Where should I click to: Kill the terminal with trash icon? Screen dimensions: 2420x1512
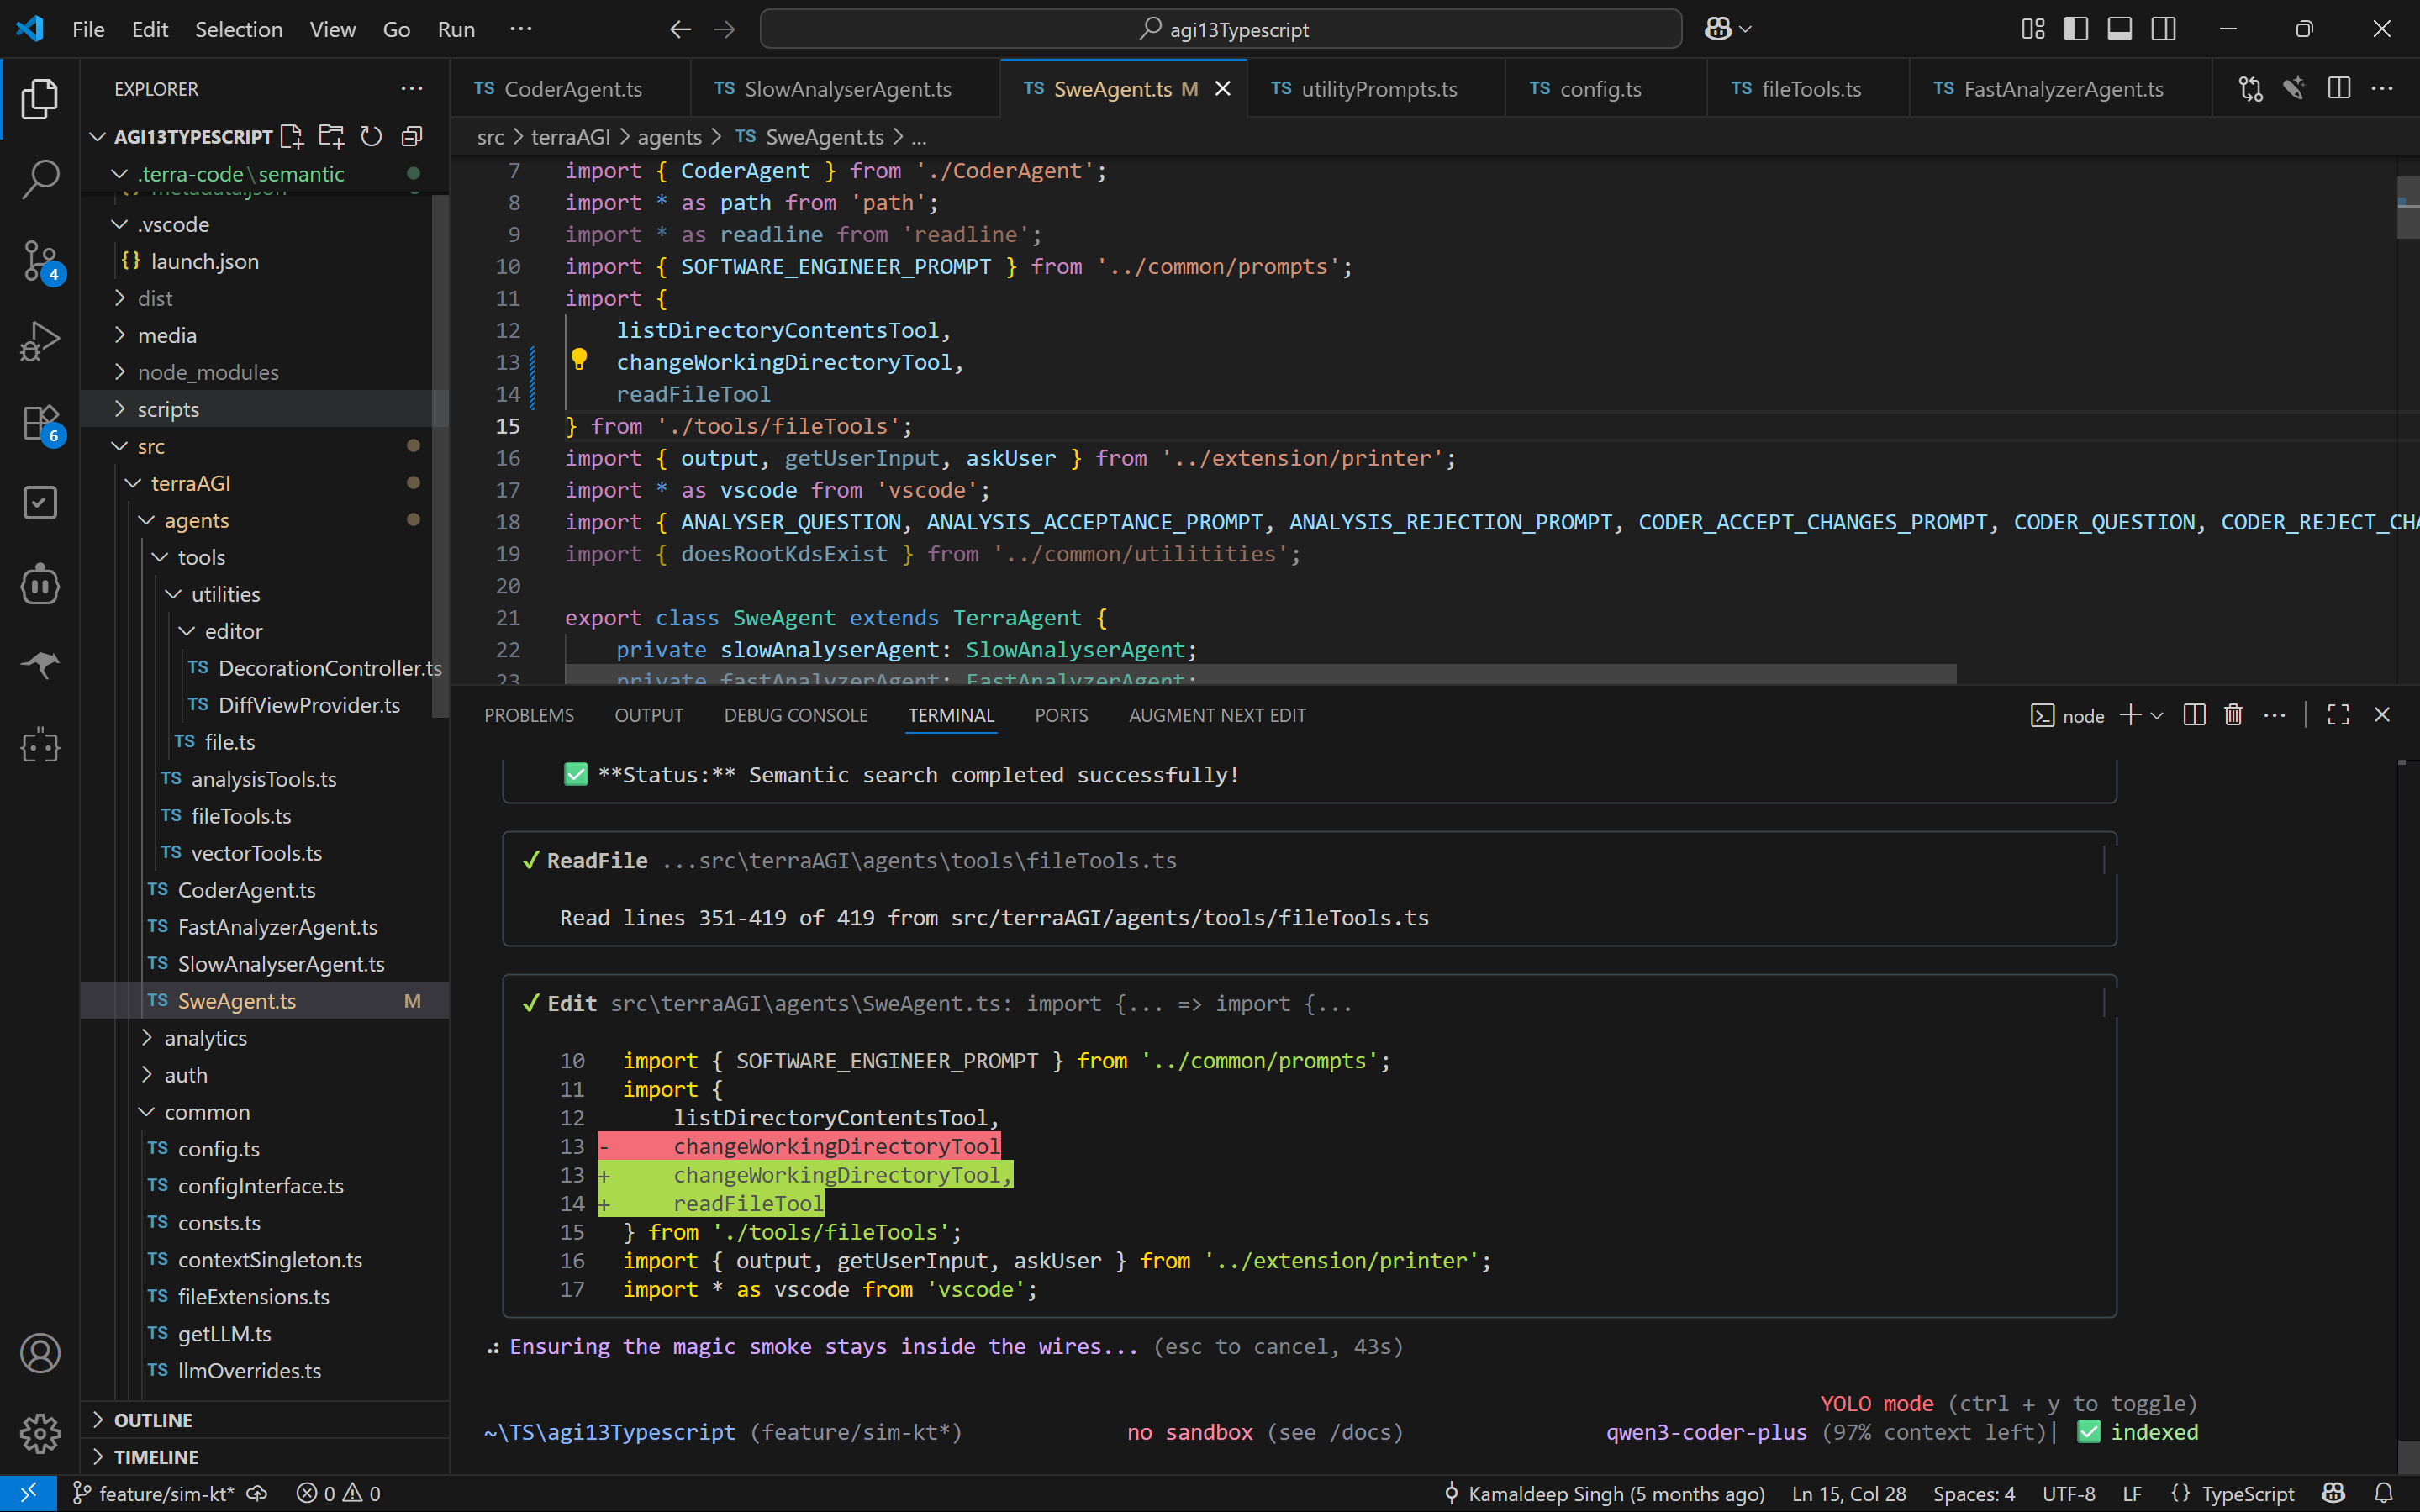point(2233,715)
